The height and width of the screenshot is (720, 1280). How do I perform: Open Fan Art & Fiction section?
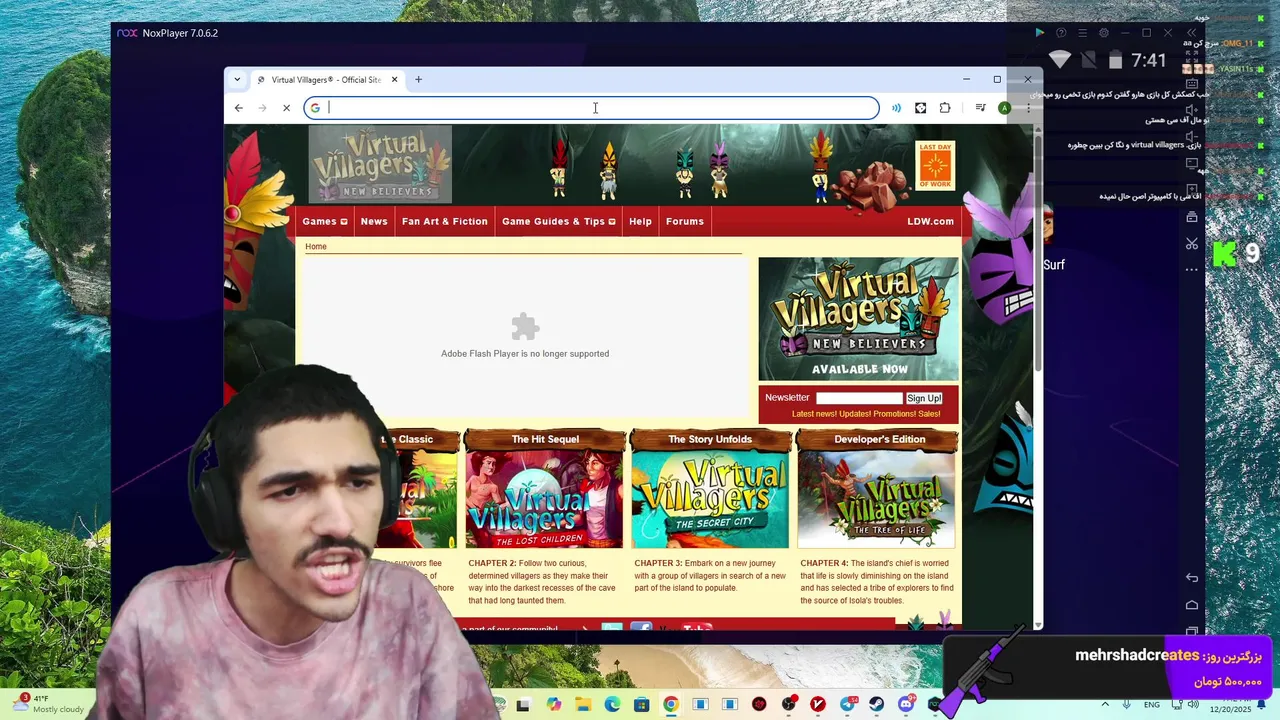[445, 222]
